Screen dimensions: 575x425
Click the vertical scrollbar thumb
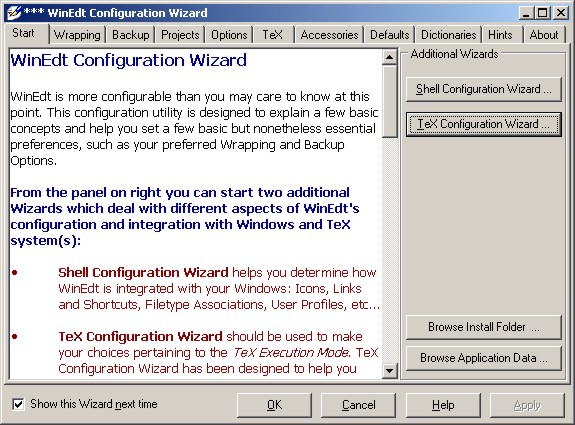pyautogui.click(x=389, y=102)
